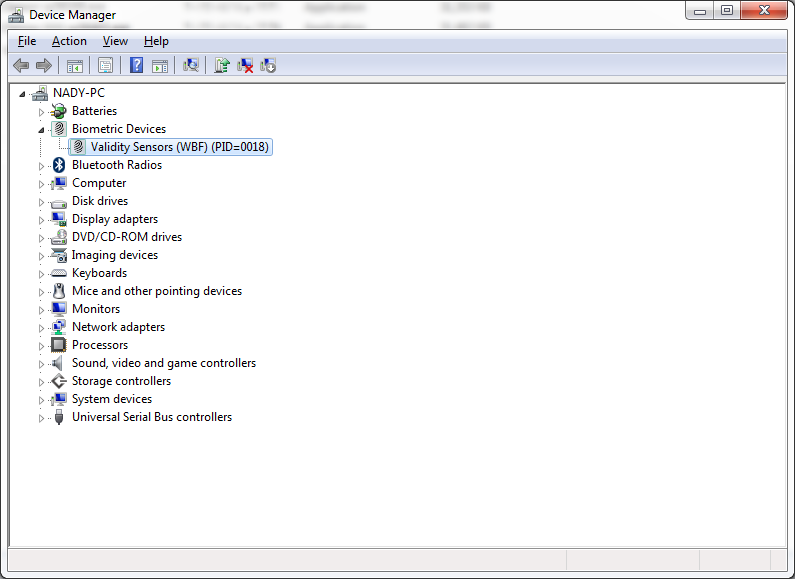This screenshot has height=579, width=795.
Task: Toggle the Show/Hide Console Tree icon
Action: pyautogui.click(x=75, y=65)
